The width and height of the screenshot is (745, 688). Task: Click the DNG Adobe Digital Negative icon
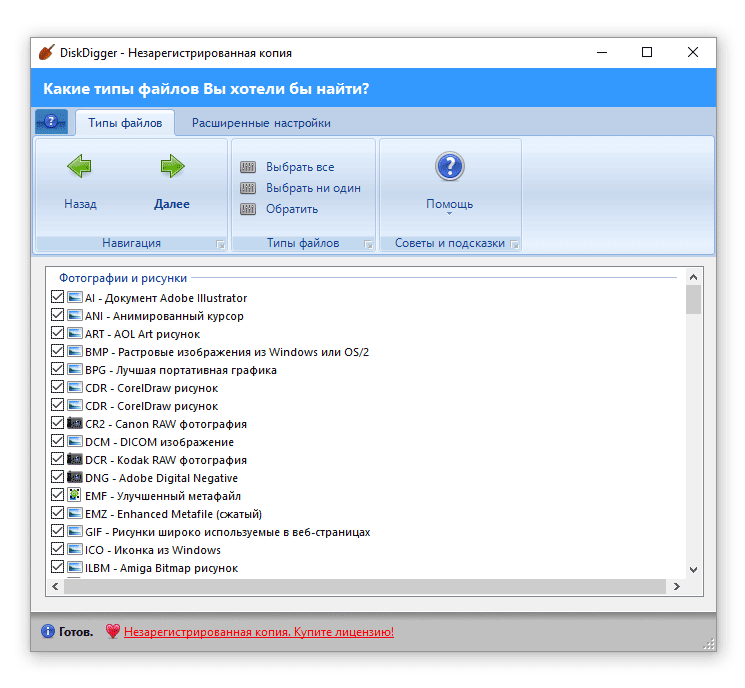pyautogui.click(x=75, y=478)
